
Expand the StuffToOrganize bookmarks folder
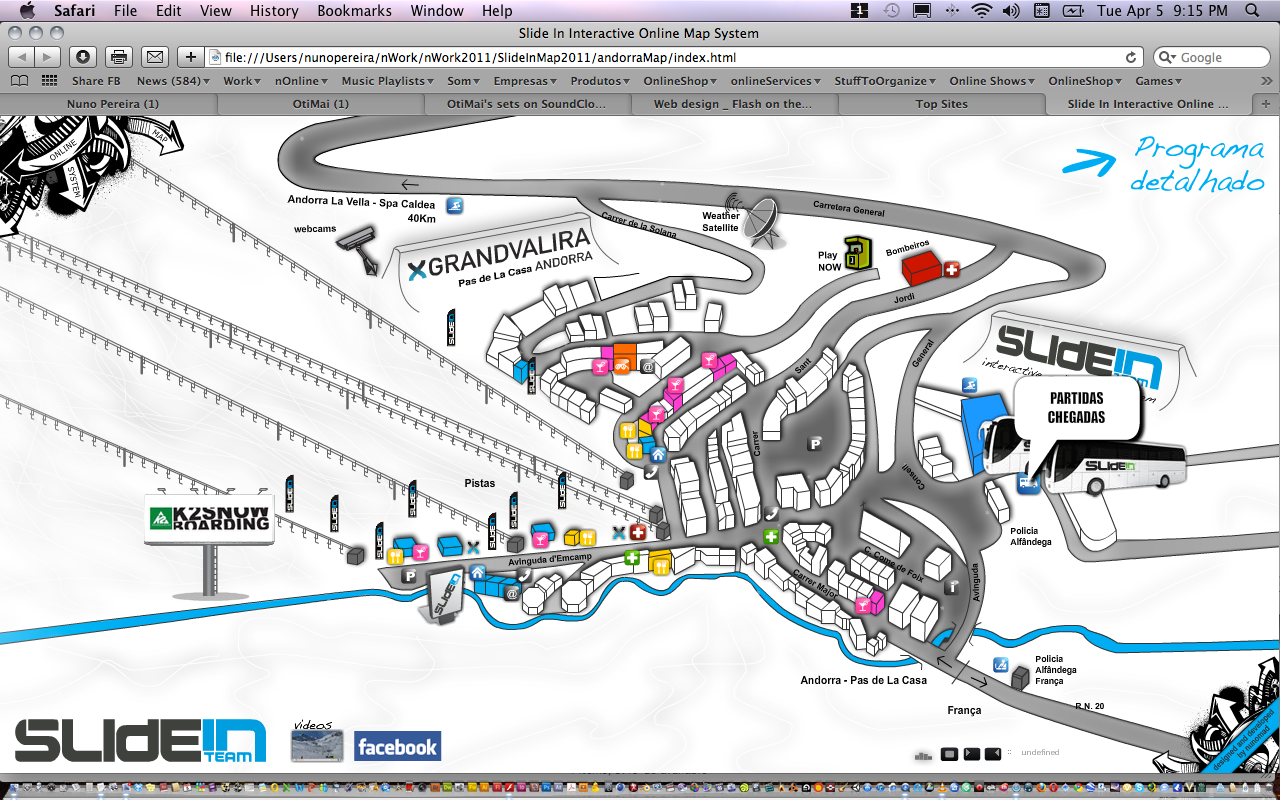[x=885, y=81]
